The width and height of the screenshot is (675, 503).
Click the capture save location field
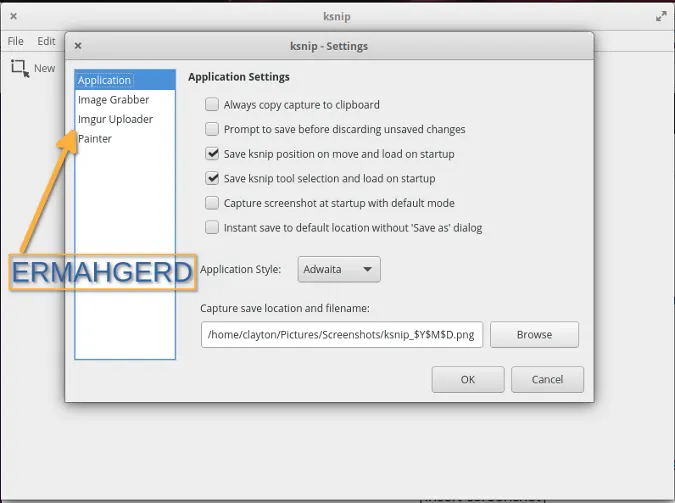[x=342, y=335]
